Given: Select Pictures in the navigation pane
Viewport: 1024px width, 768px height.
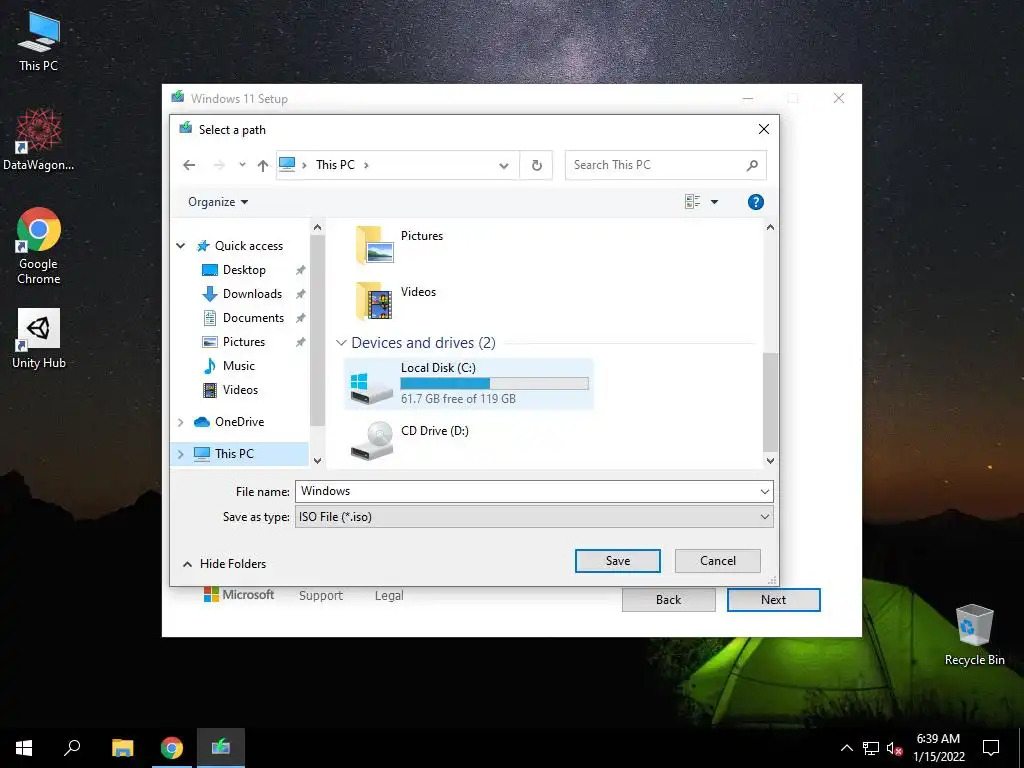Looking at the screenshot, I should (x=244, y=342).
